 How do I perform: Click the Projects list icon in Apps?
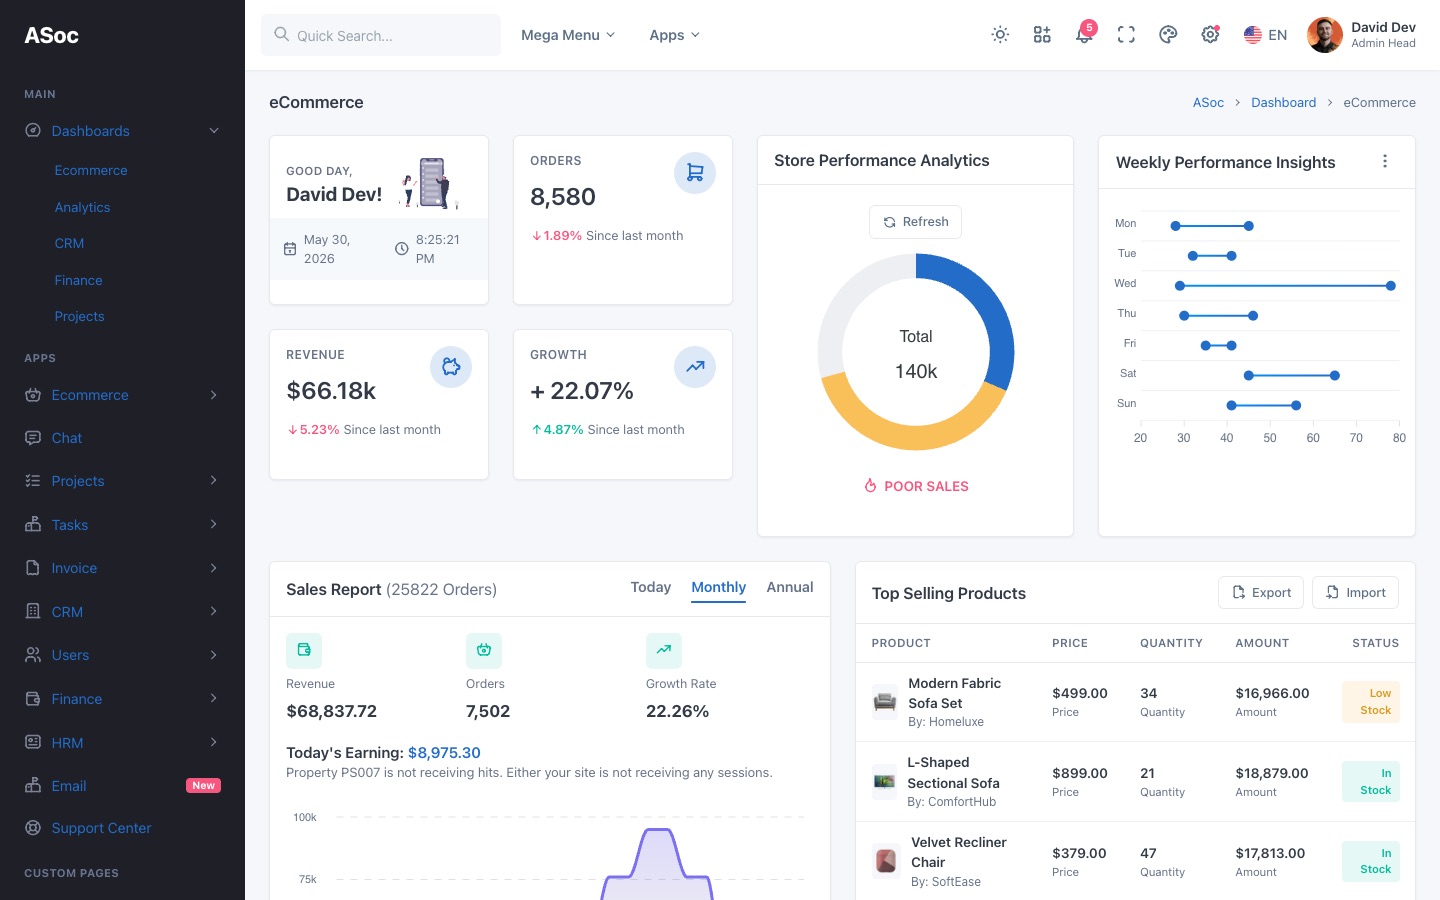[33, 481]
